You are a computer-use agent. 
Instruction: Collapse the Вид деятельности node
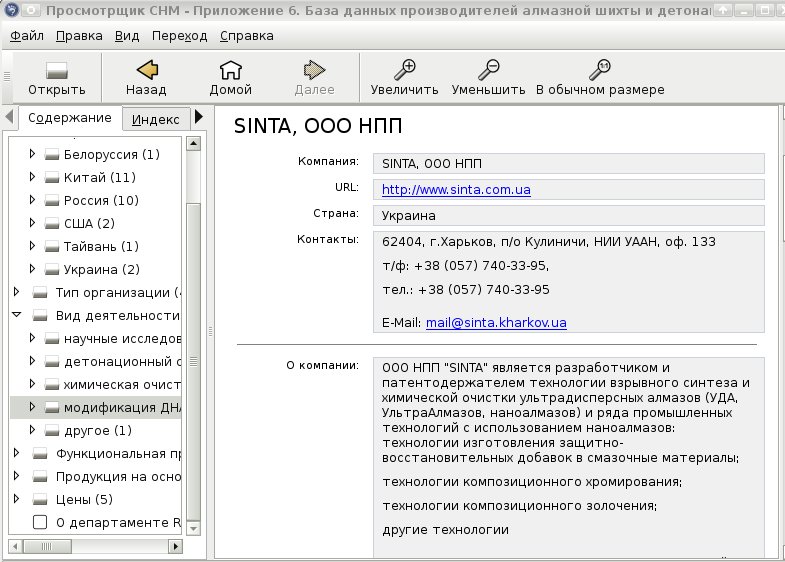tap(17, 315)
